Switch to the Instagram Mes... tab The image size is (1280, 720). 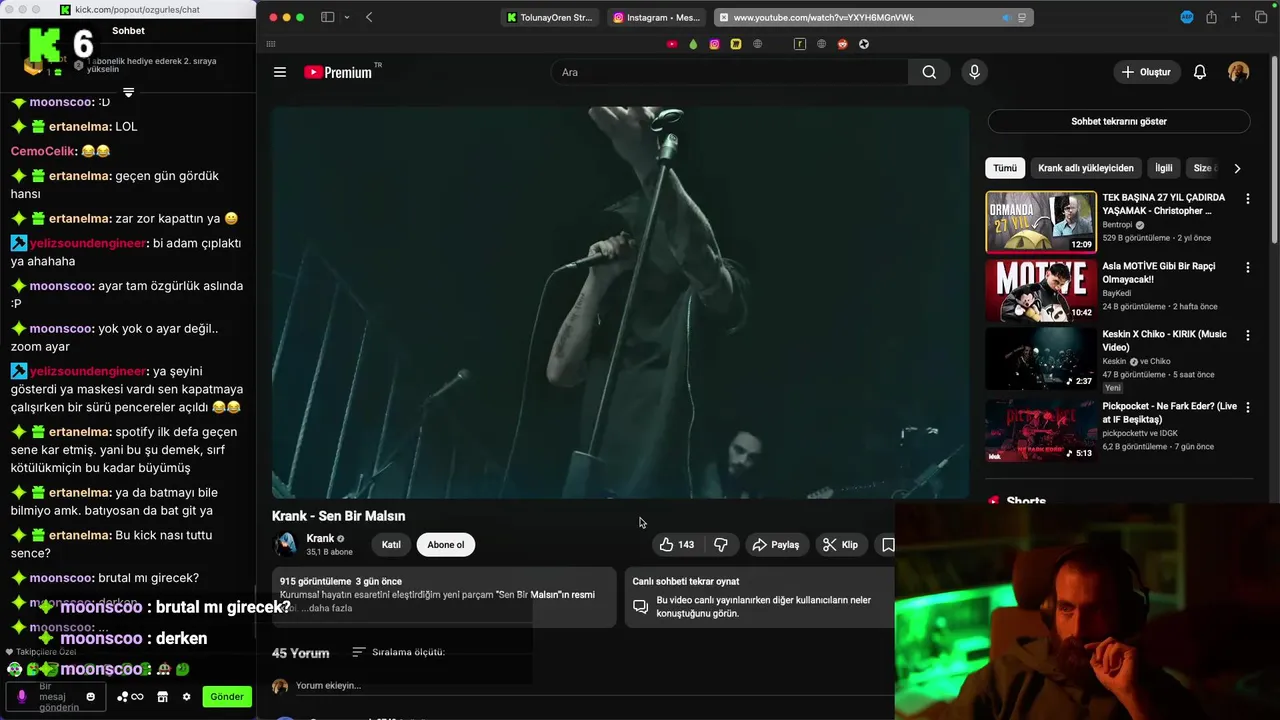click(657, 17)
